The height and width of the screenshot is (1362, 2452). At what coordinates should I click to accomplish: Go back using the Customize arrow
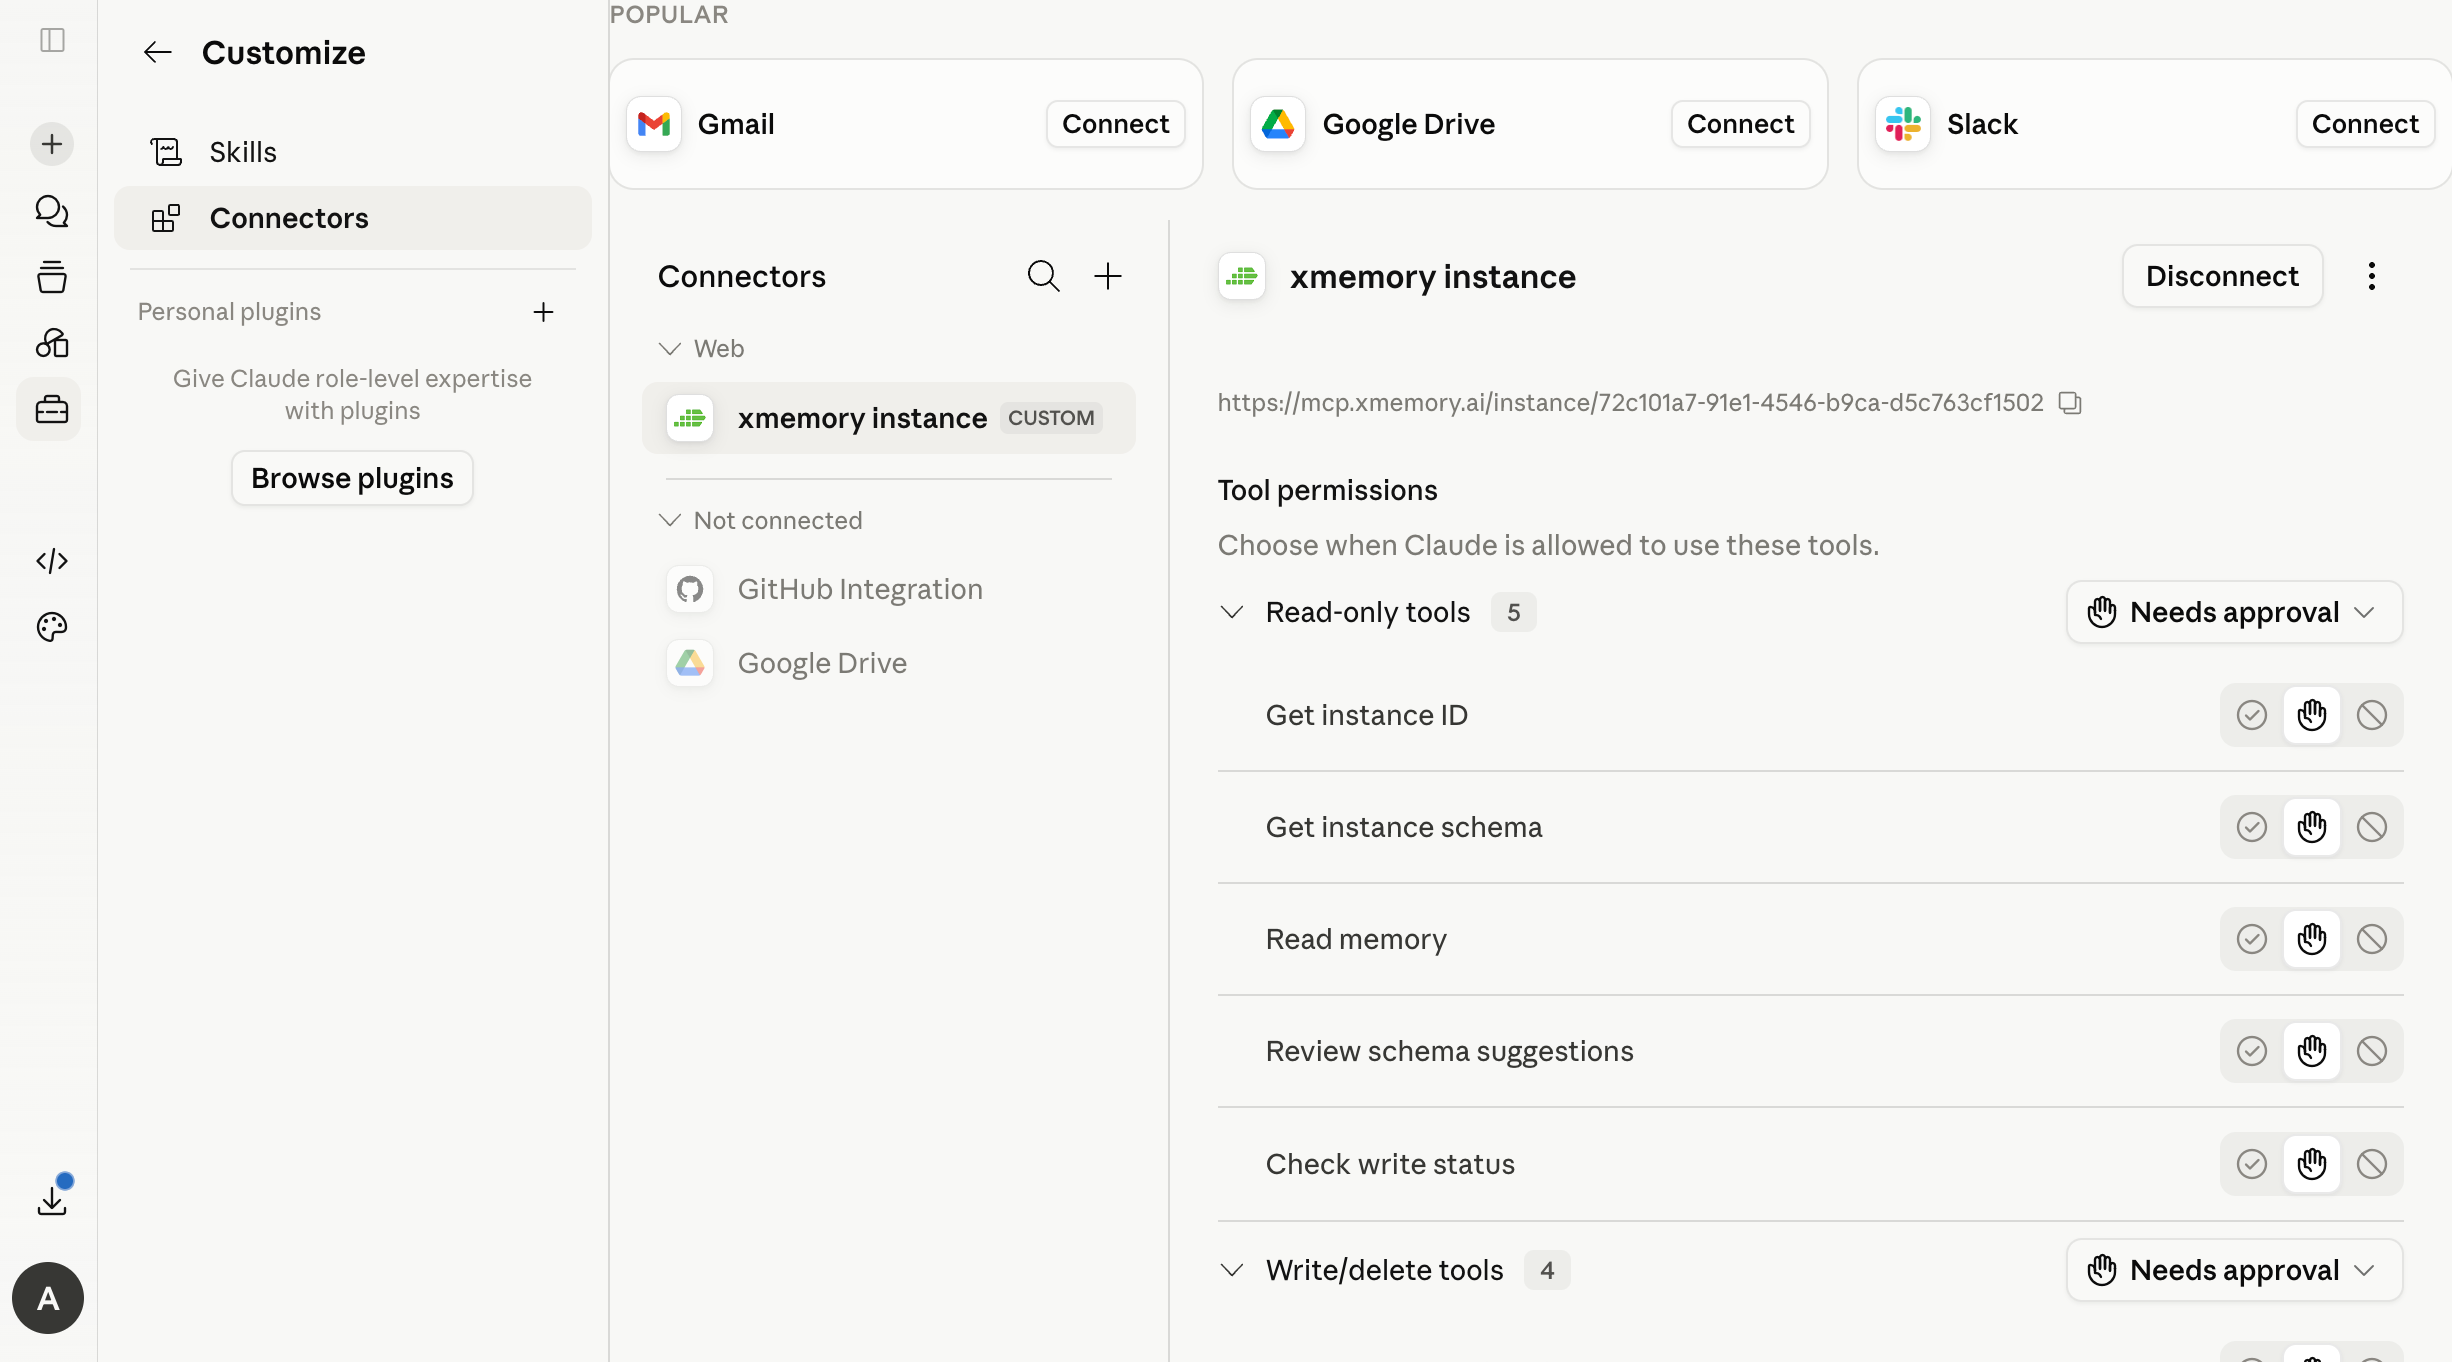pos(158,52)
